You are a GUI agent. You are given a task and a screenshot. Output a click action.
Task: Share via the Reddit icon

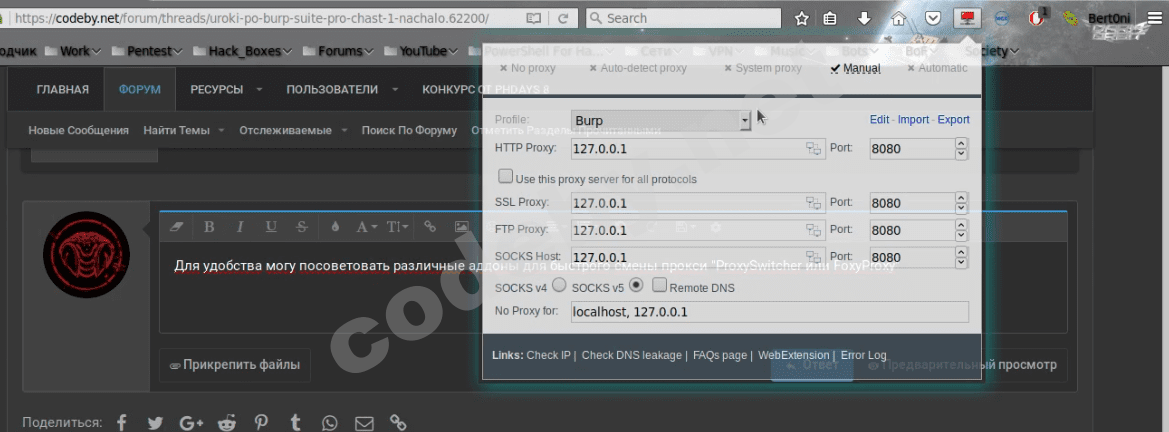click(227, 423)
